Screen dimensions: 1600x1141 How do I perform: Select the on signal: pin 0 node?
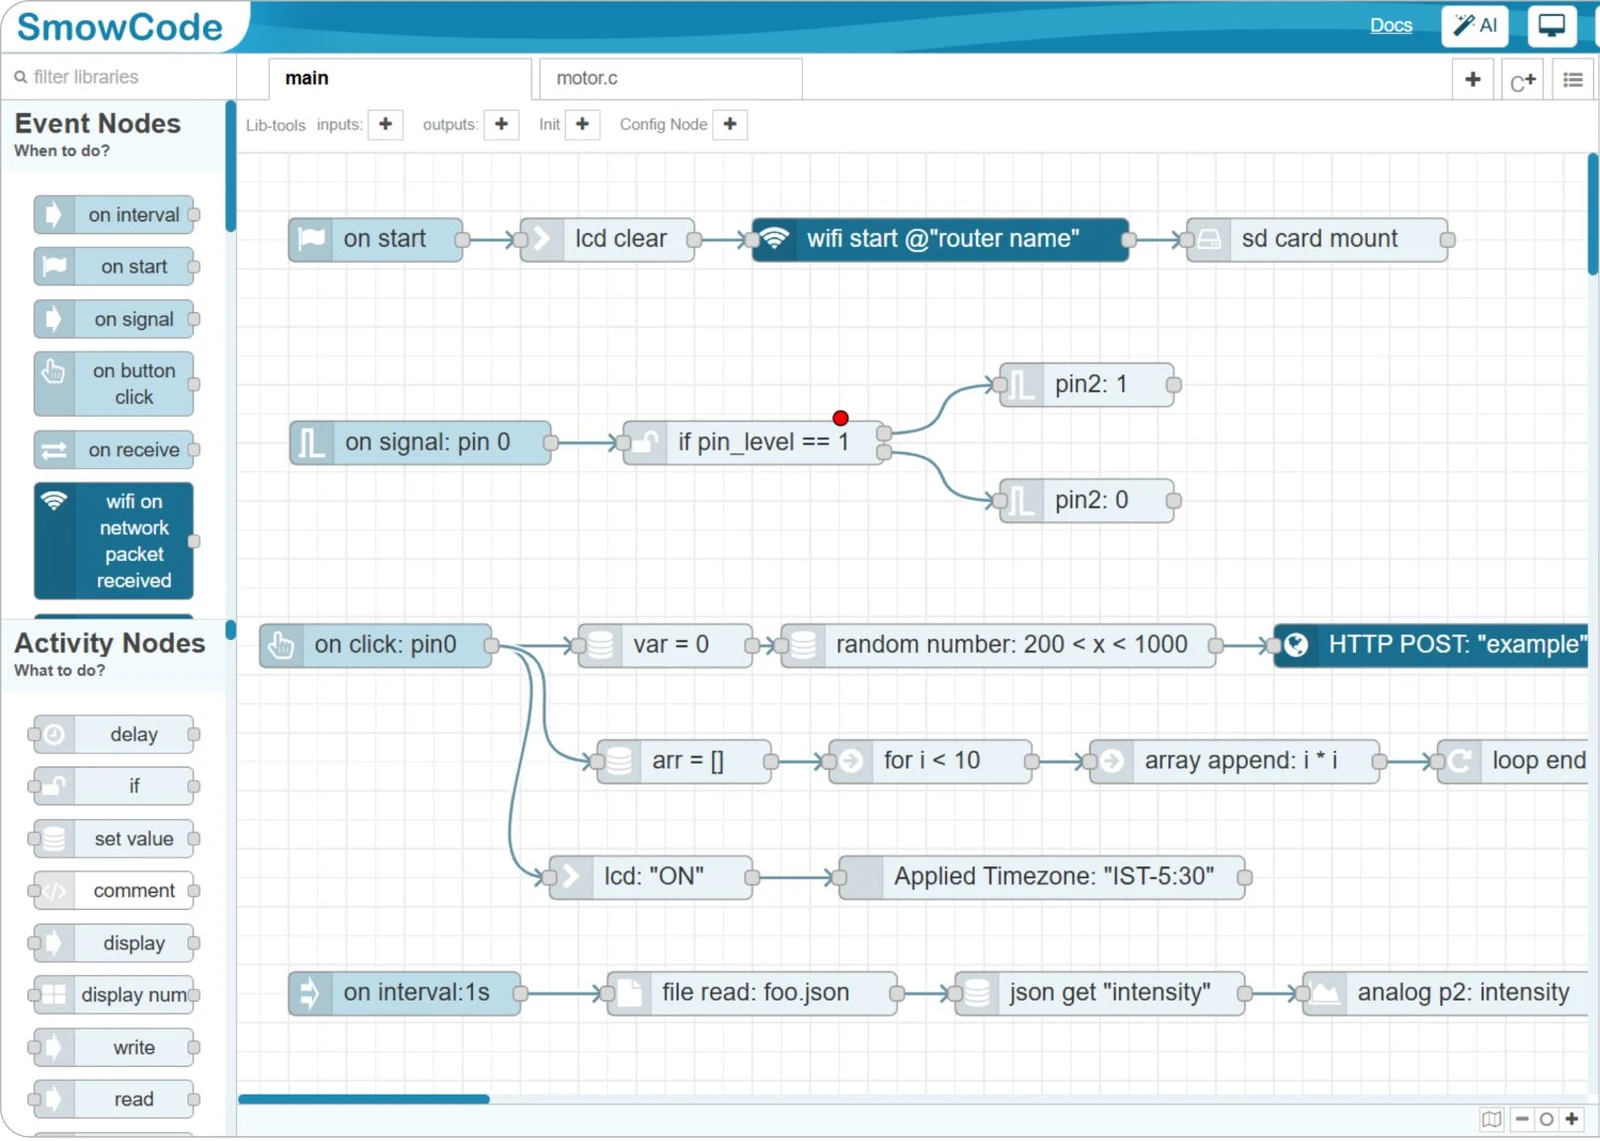pos(420,442)
